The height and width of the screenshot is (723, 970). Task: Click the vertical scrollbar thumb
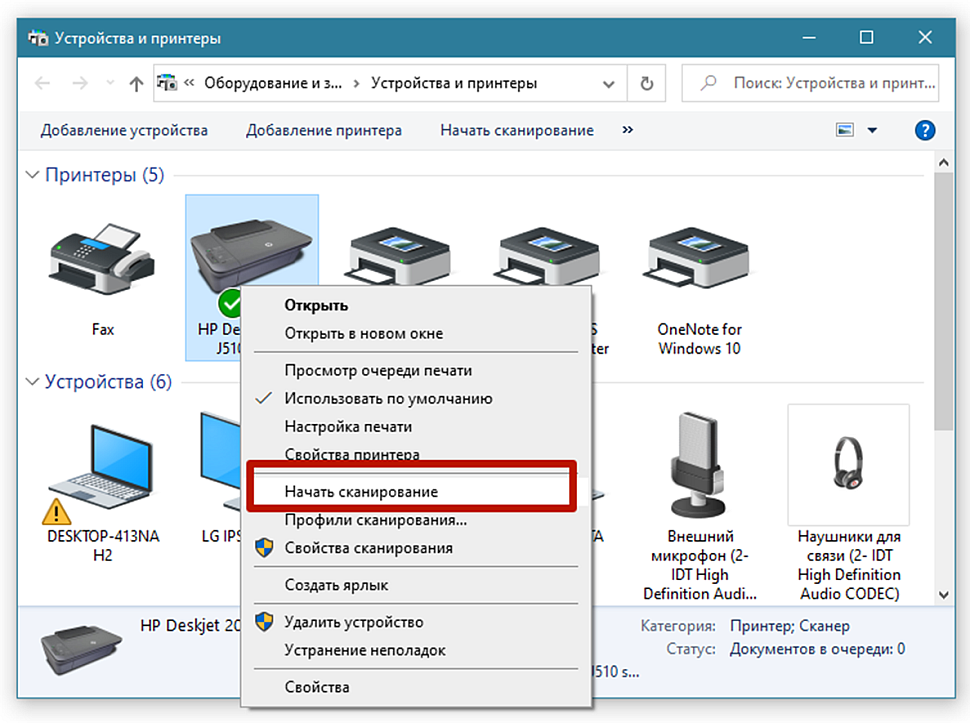pyautogui.click(x=943, y=301)
